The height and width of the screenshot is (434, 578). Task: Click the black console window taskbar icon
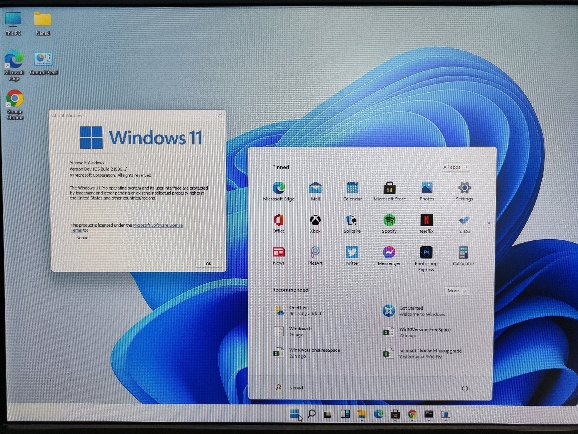point(429,414)
